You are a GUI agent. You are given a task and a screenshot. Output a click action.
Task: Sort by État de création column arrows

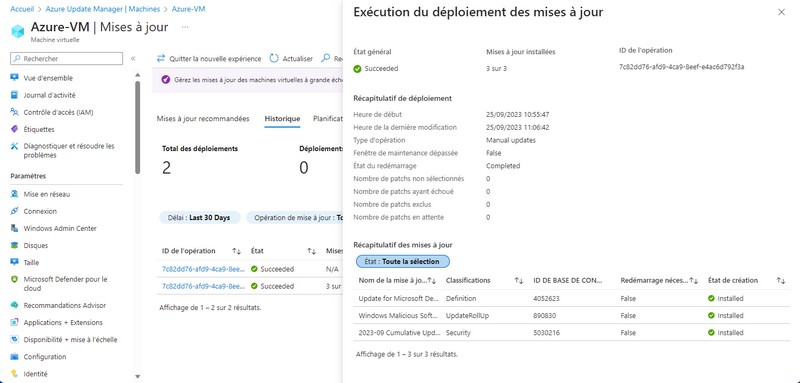tap(781, 280)
